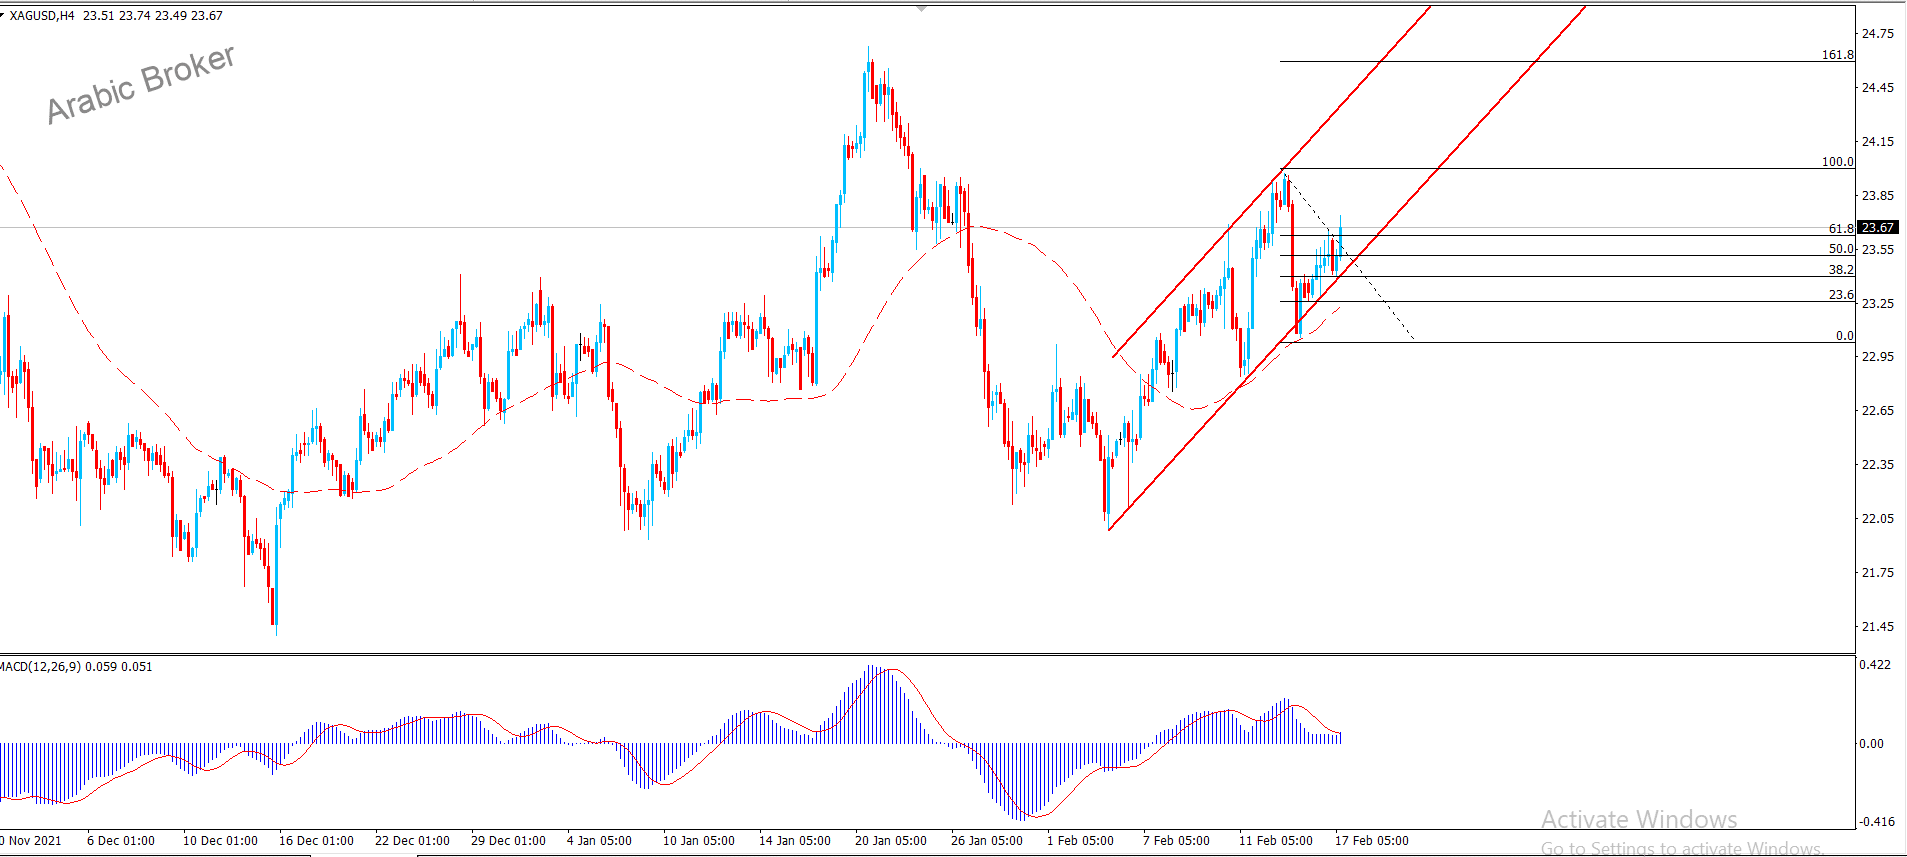Click the gray chart shift triangle marker
Image resolution: width=1907 pixels, height=857 pixels.
[x=921, y=8]
